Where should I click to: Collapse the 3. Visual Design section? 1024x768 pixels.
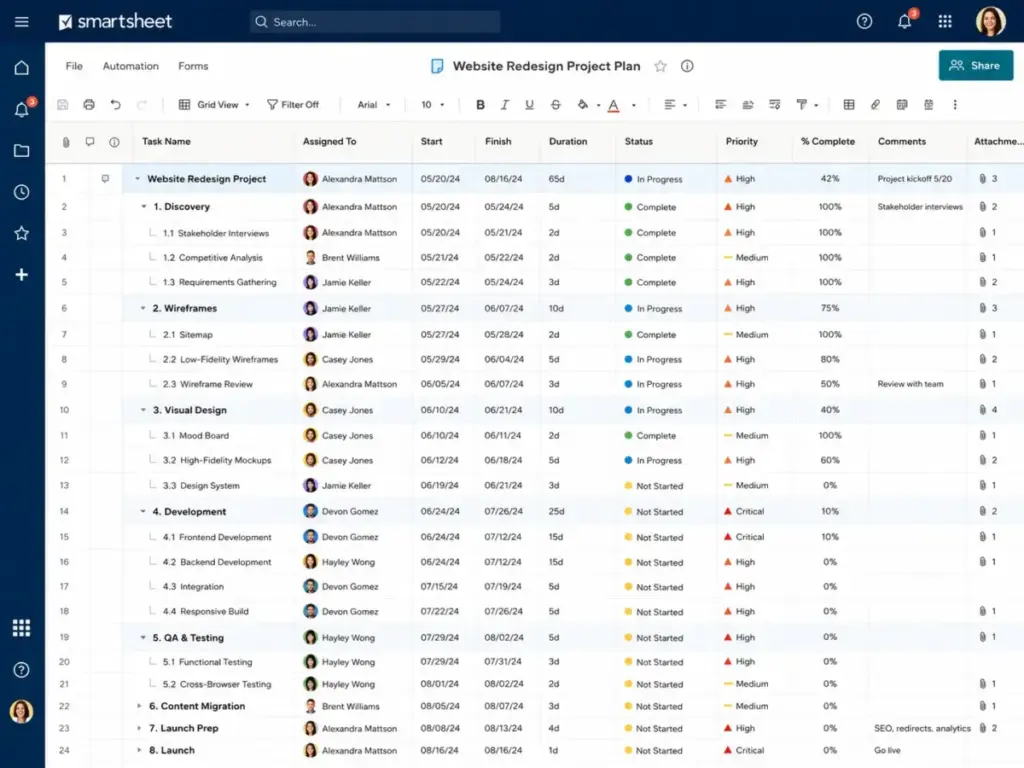coord(143,410)
